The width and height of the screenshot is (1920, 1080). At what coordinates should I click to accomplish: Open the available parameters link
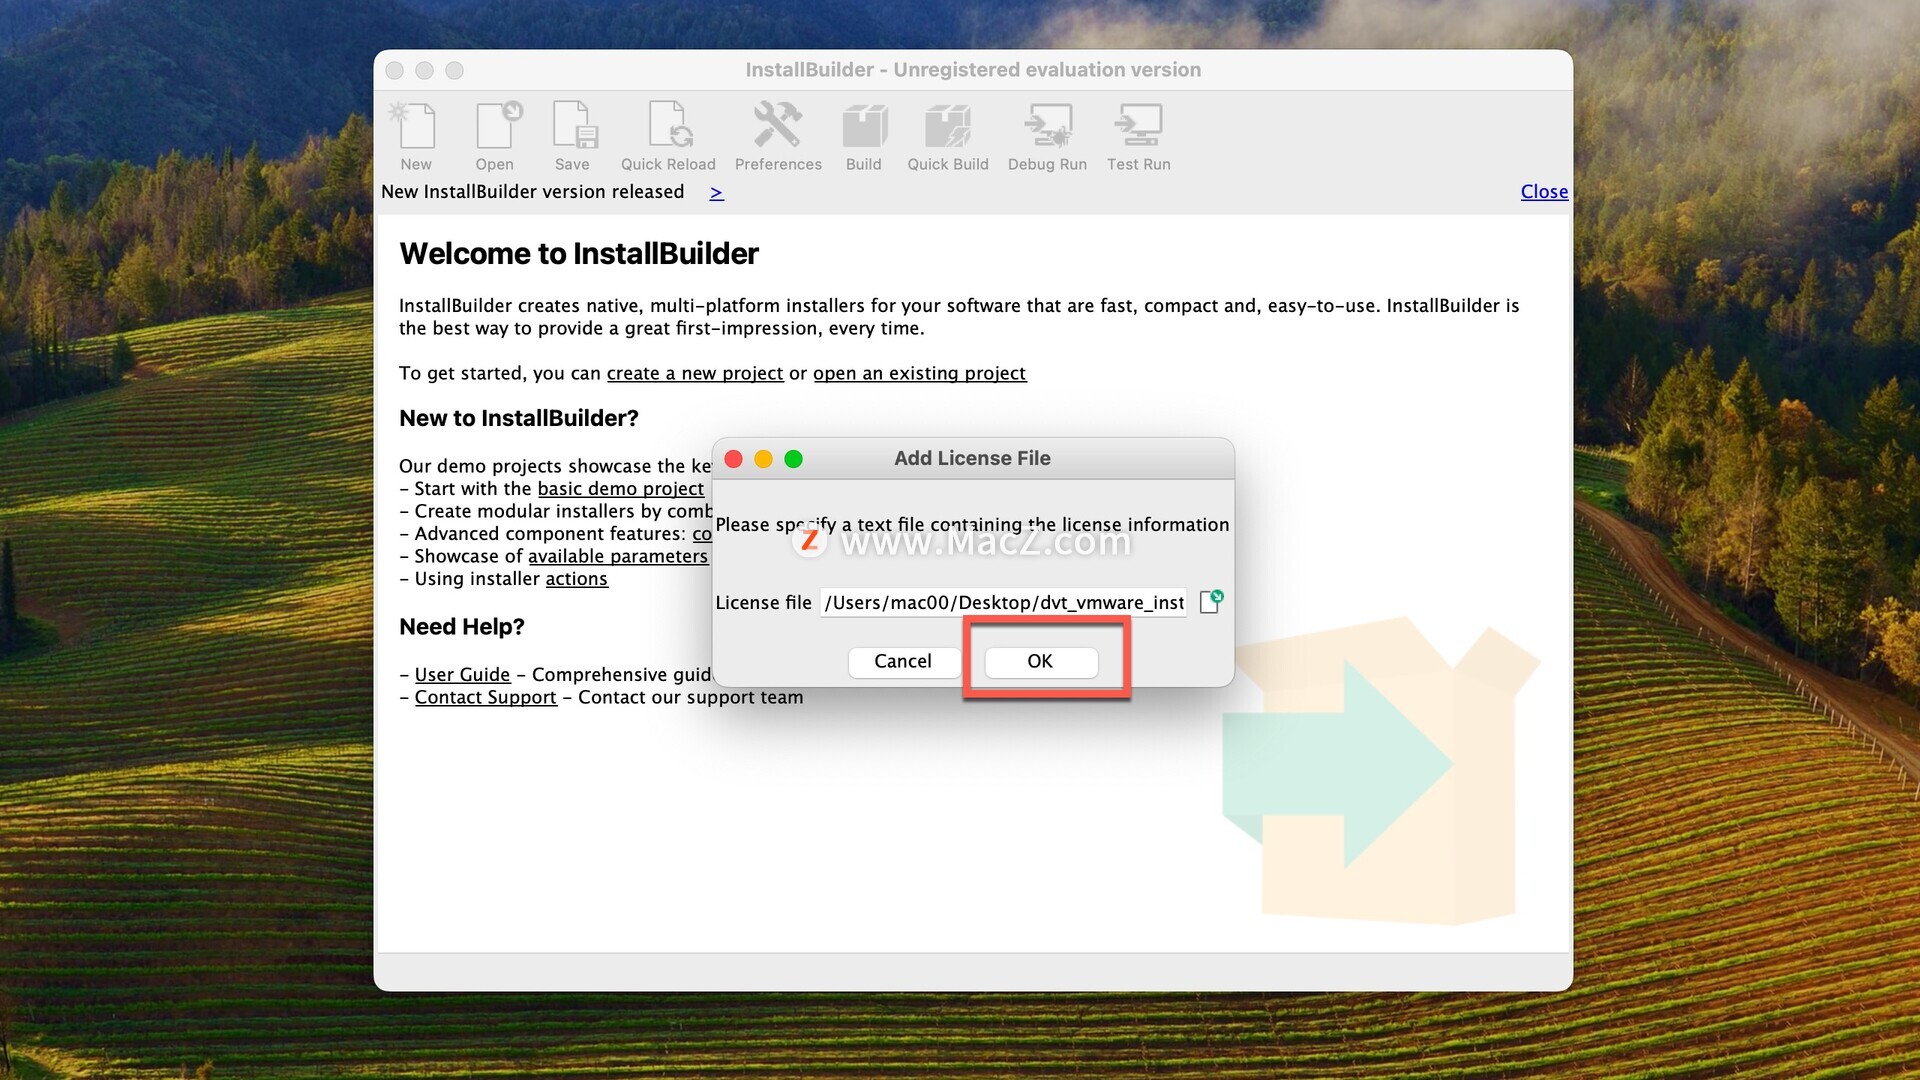(618, 556)
